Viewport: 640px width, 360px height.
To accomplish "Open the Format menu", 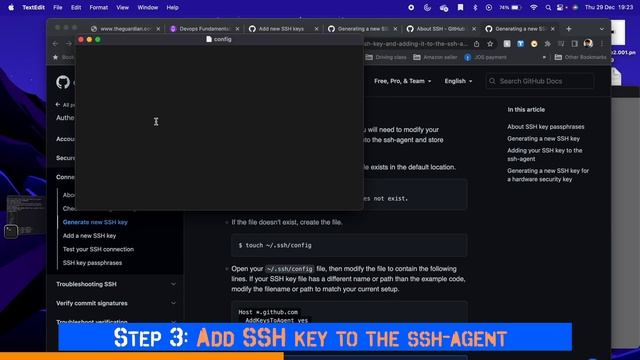I will 98,7.
